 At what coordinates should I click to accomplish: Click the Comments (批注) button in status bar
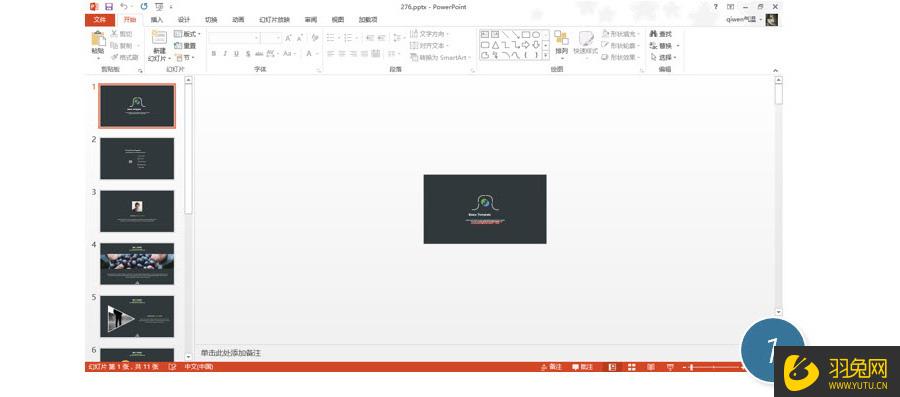pyautogui.click(x=583, y=367)
